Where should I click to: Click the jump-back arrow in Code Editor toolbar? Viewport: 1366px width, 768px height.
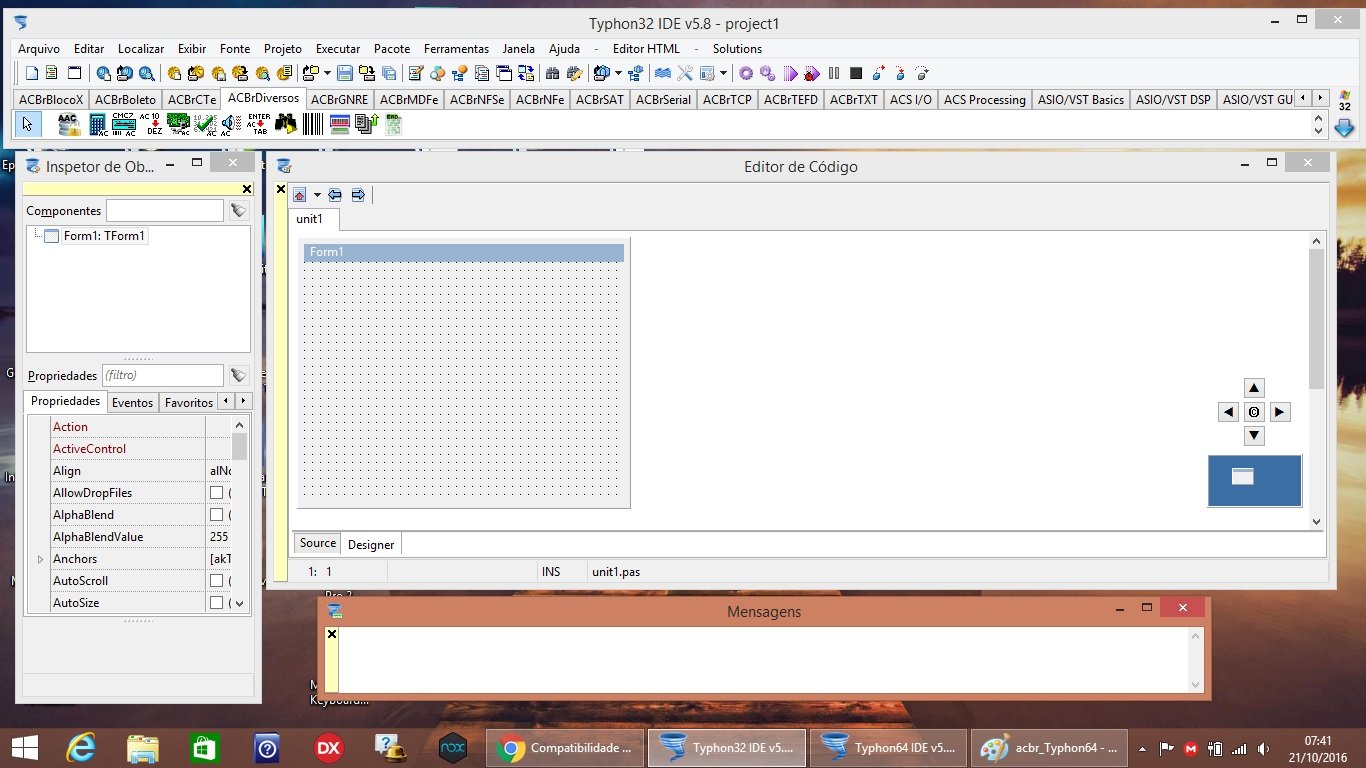point(335,195)
